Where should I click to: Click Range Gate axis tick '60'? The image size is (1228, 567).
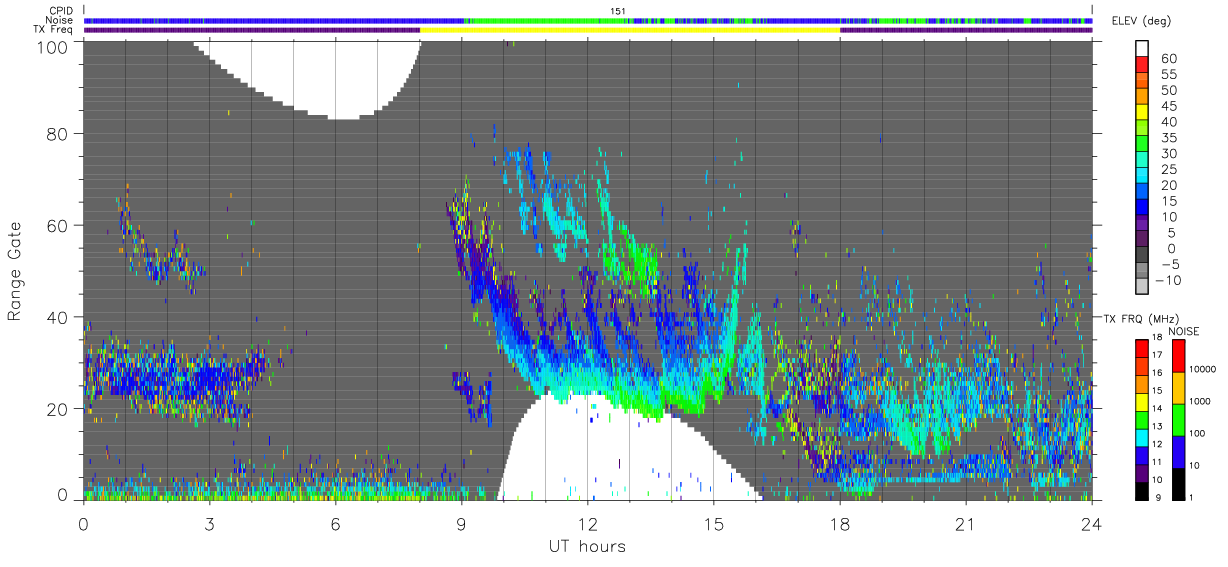point(59,226)
